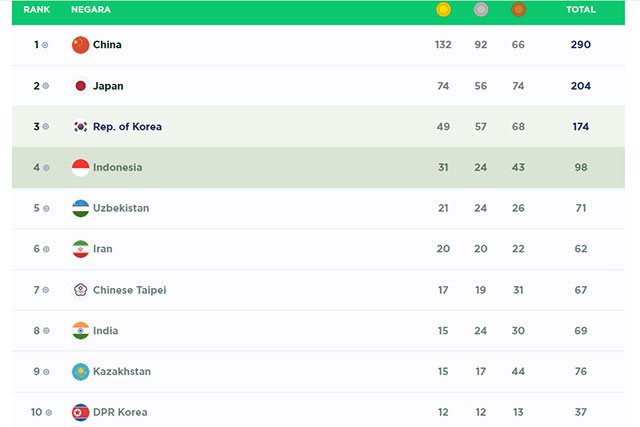Expand rank 10 row details
The width and height of the screenshot is (640, 427).
coord(48,412)
